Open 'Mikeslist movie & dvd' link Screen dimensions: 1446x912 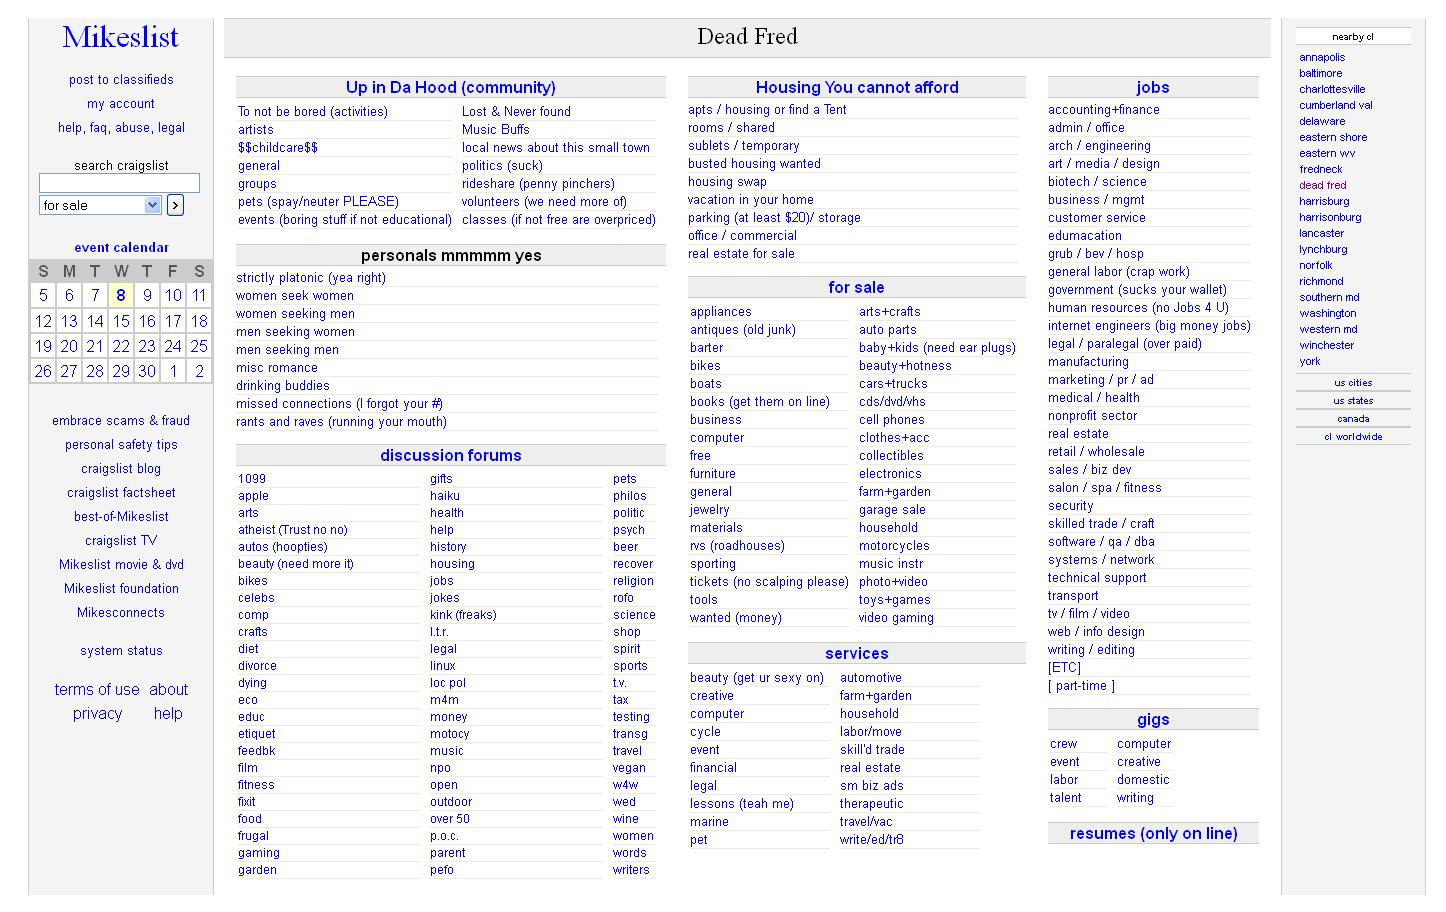[121, 565]
